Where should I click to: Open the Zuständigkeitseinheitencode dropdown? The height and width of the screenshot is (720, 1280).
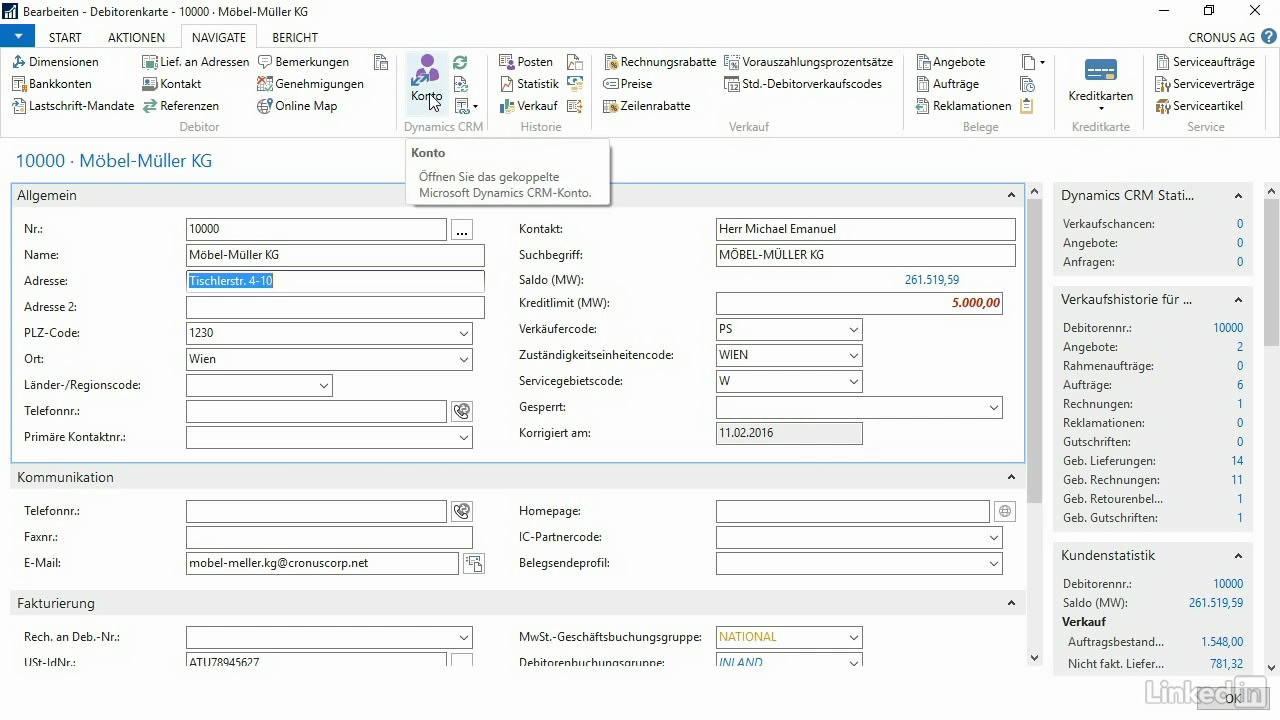853,355
